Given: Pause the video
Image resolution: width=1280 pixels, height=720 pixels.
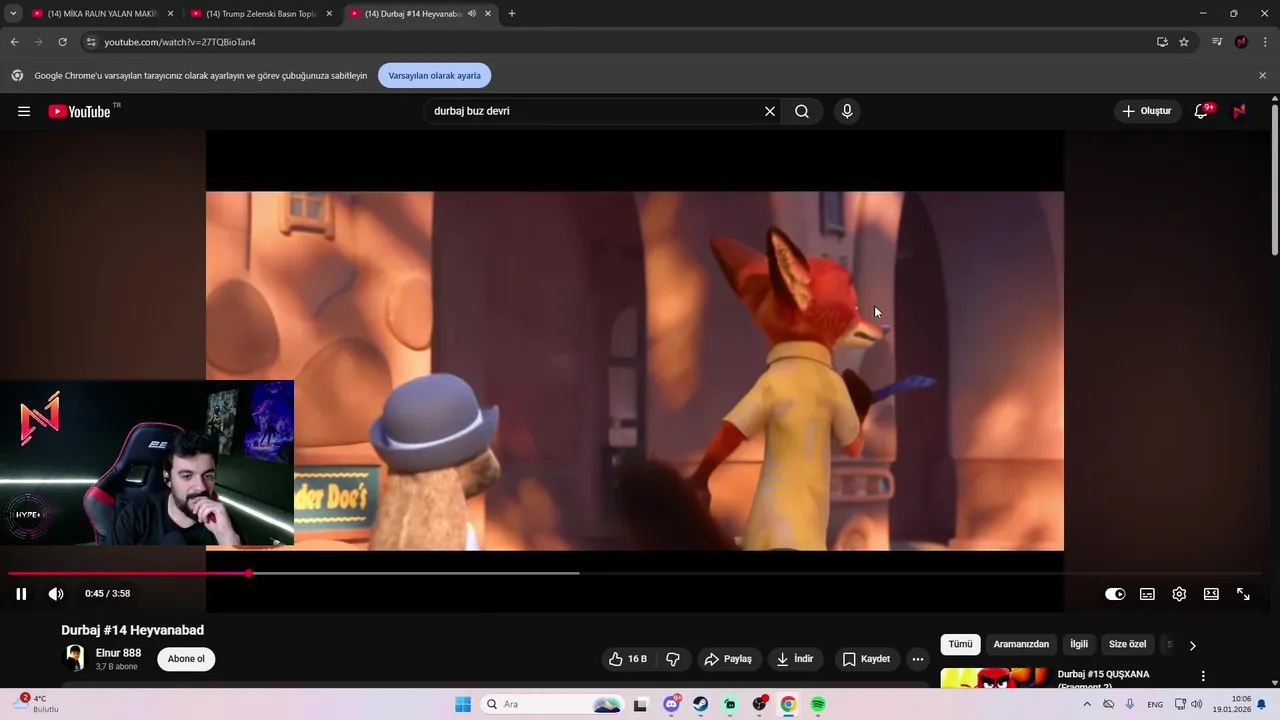Looking at the screenshot, I should pos(21,594).
